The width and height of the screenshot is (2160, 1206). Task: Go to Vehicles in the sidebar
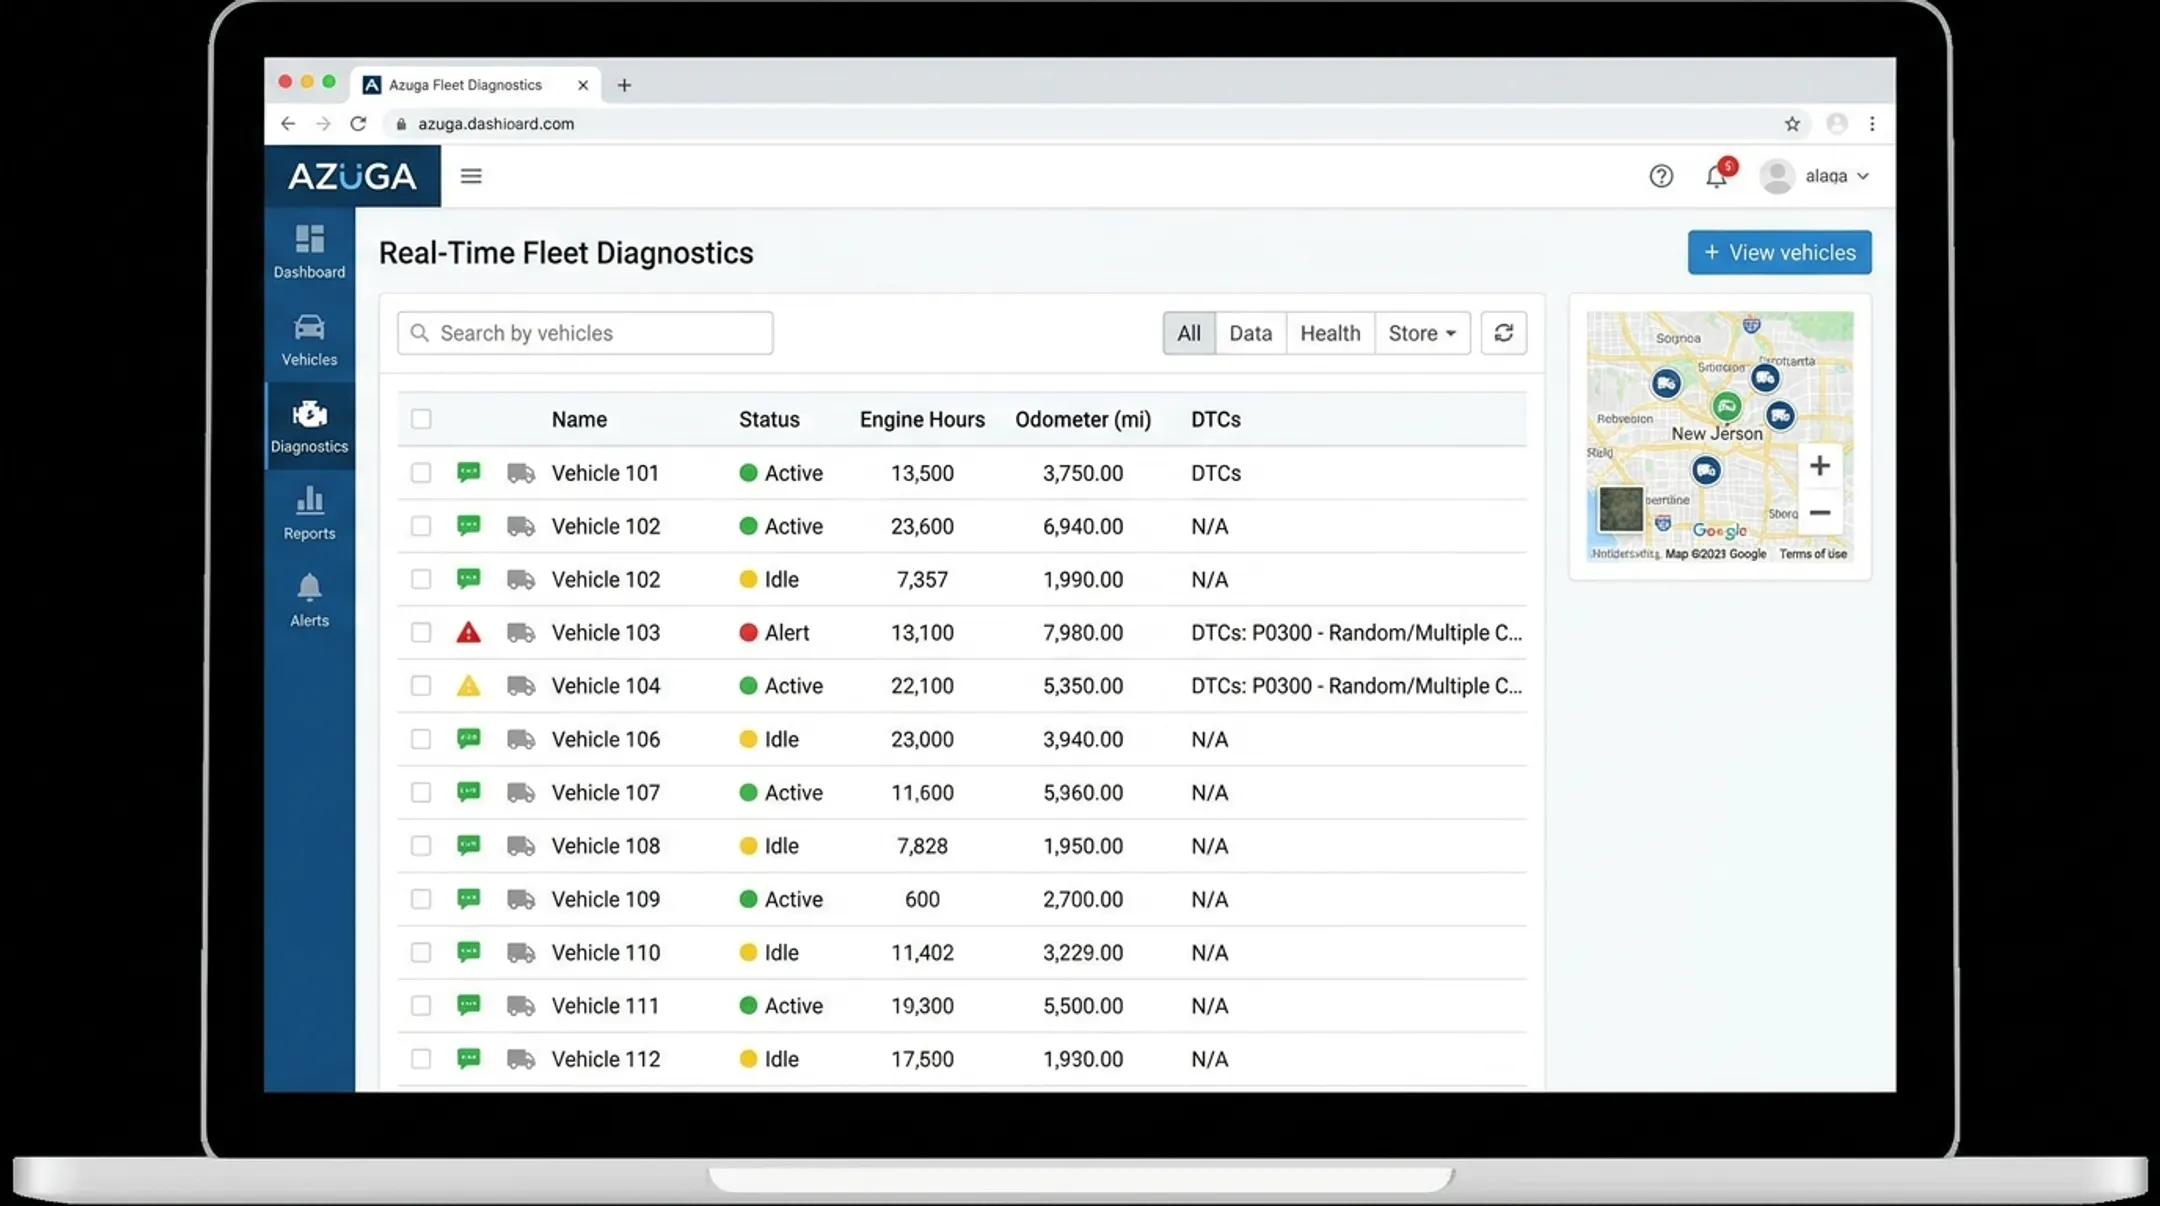click(x=309, y=339)
